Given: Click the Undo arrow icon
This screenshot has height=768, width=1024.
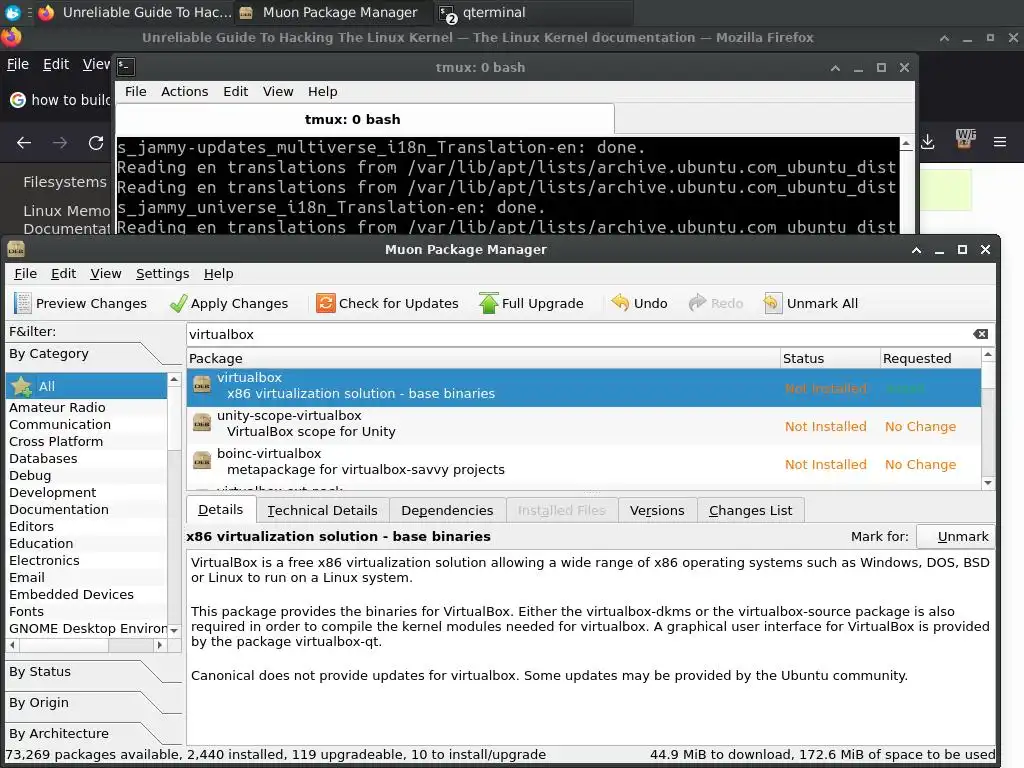Looking at the screenshot, I should click(x=620, y=302).
